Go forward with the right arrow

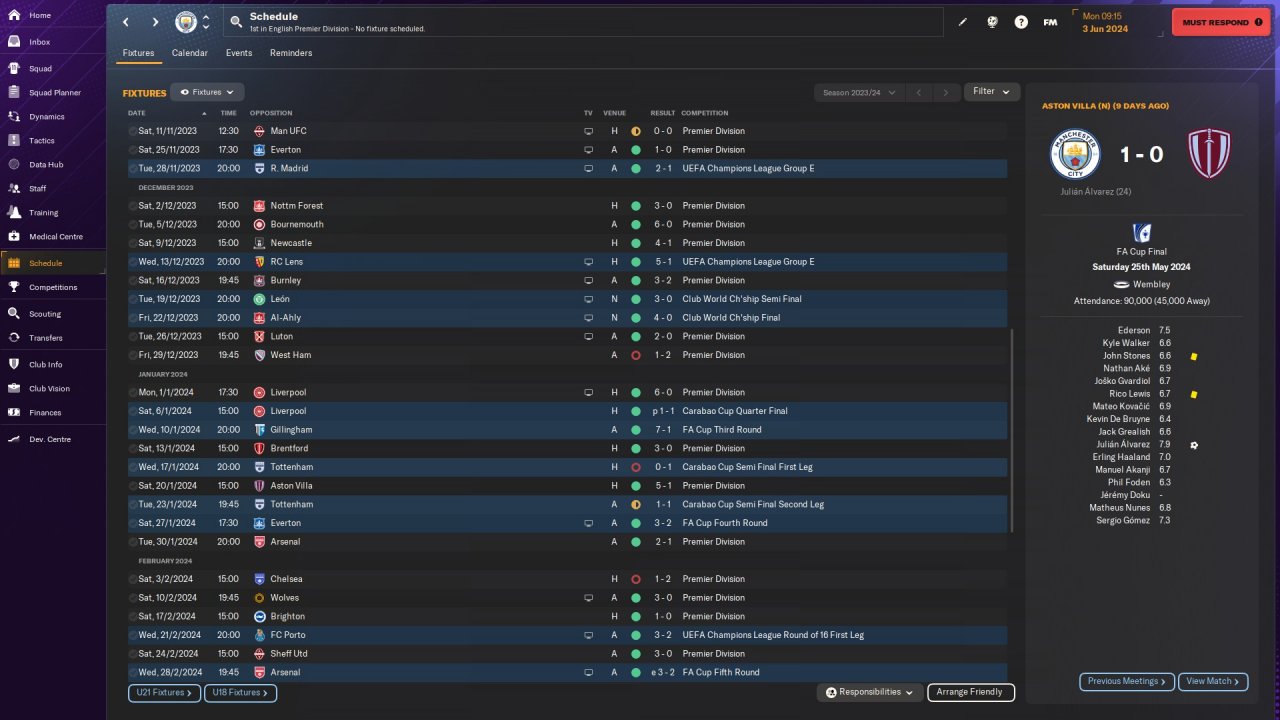(155, 22)
